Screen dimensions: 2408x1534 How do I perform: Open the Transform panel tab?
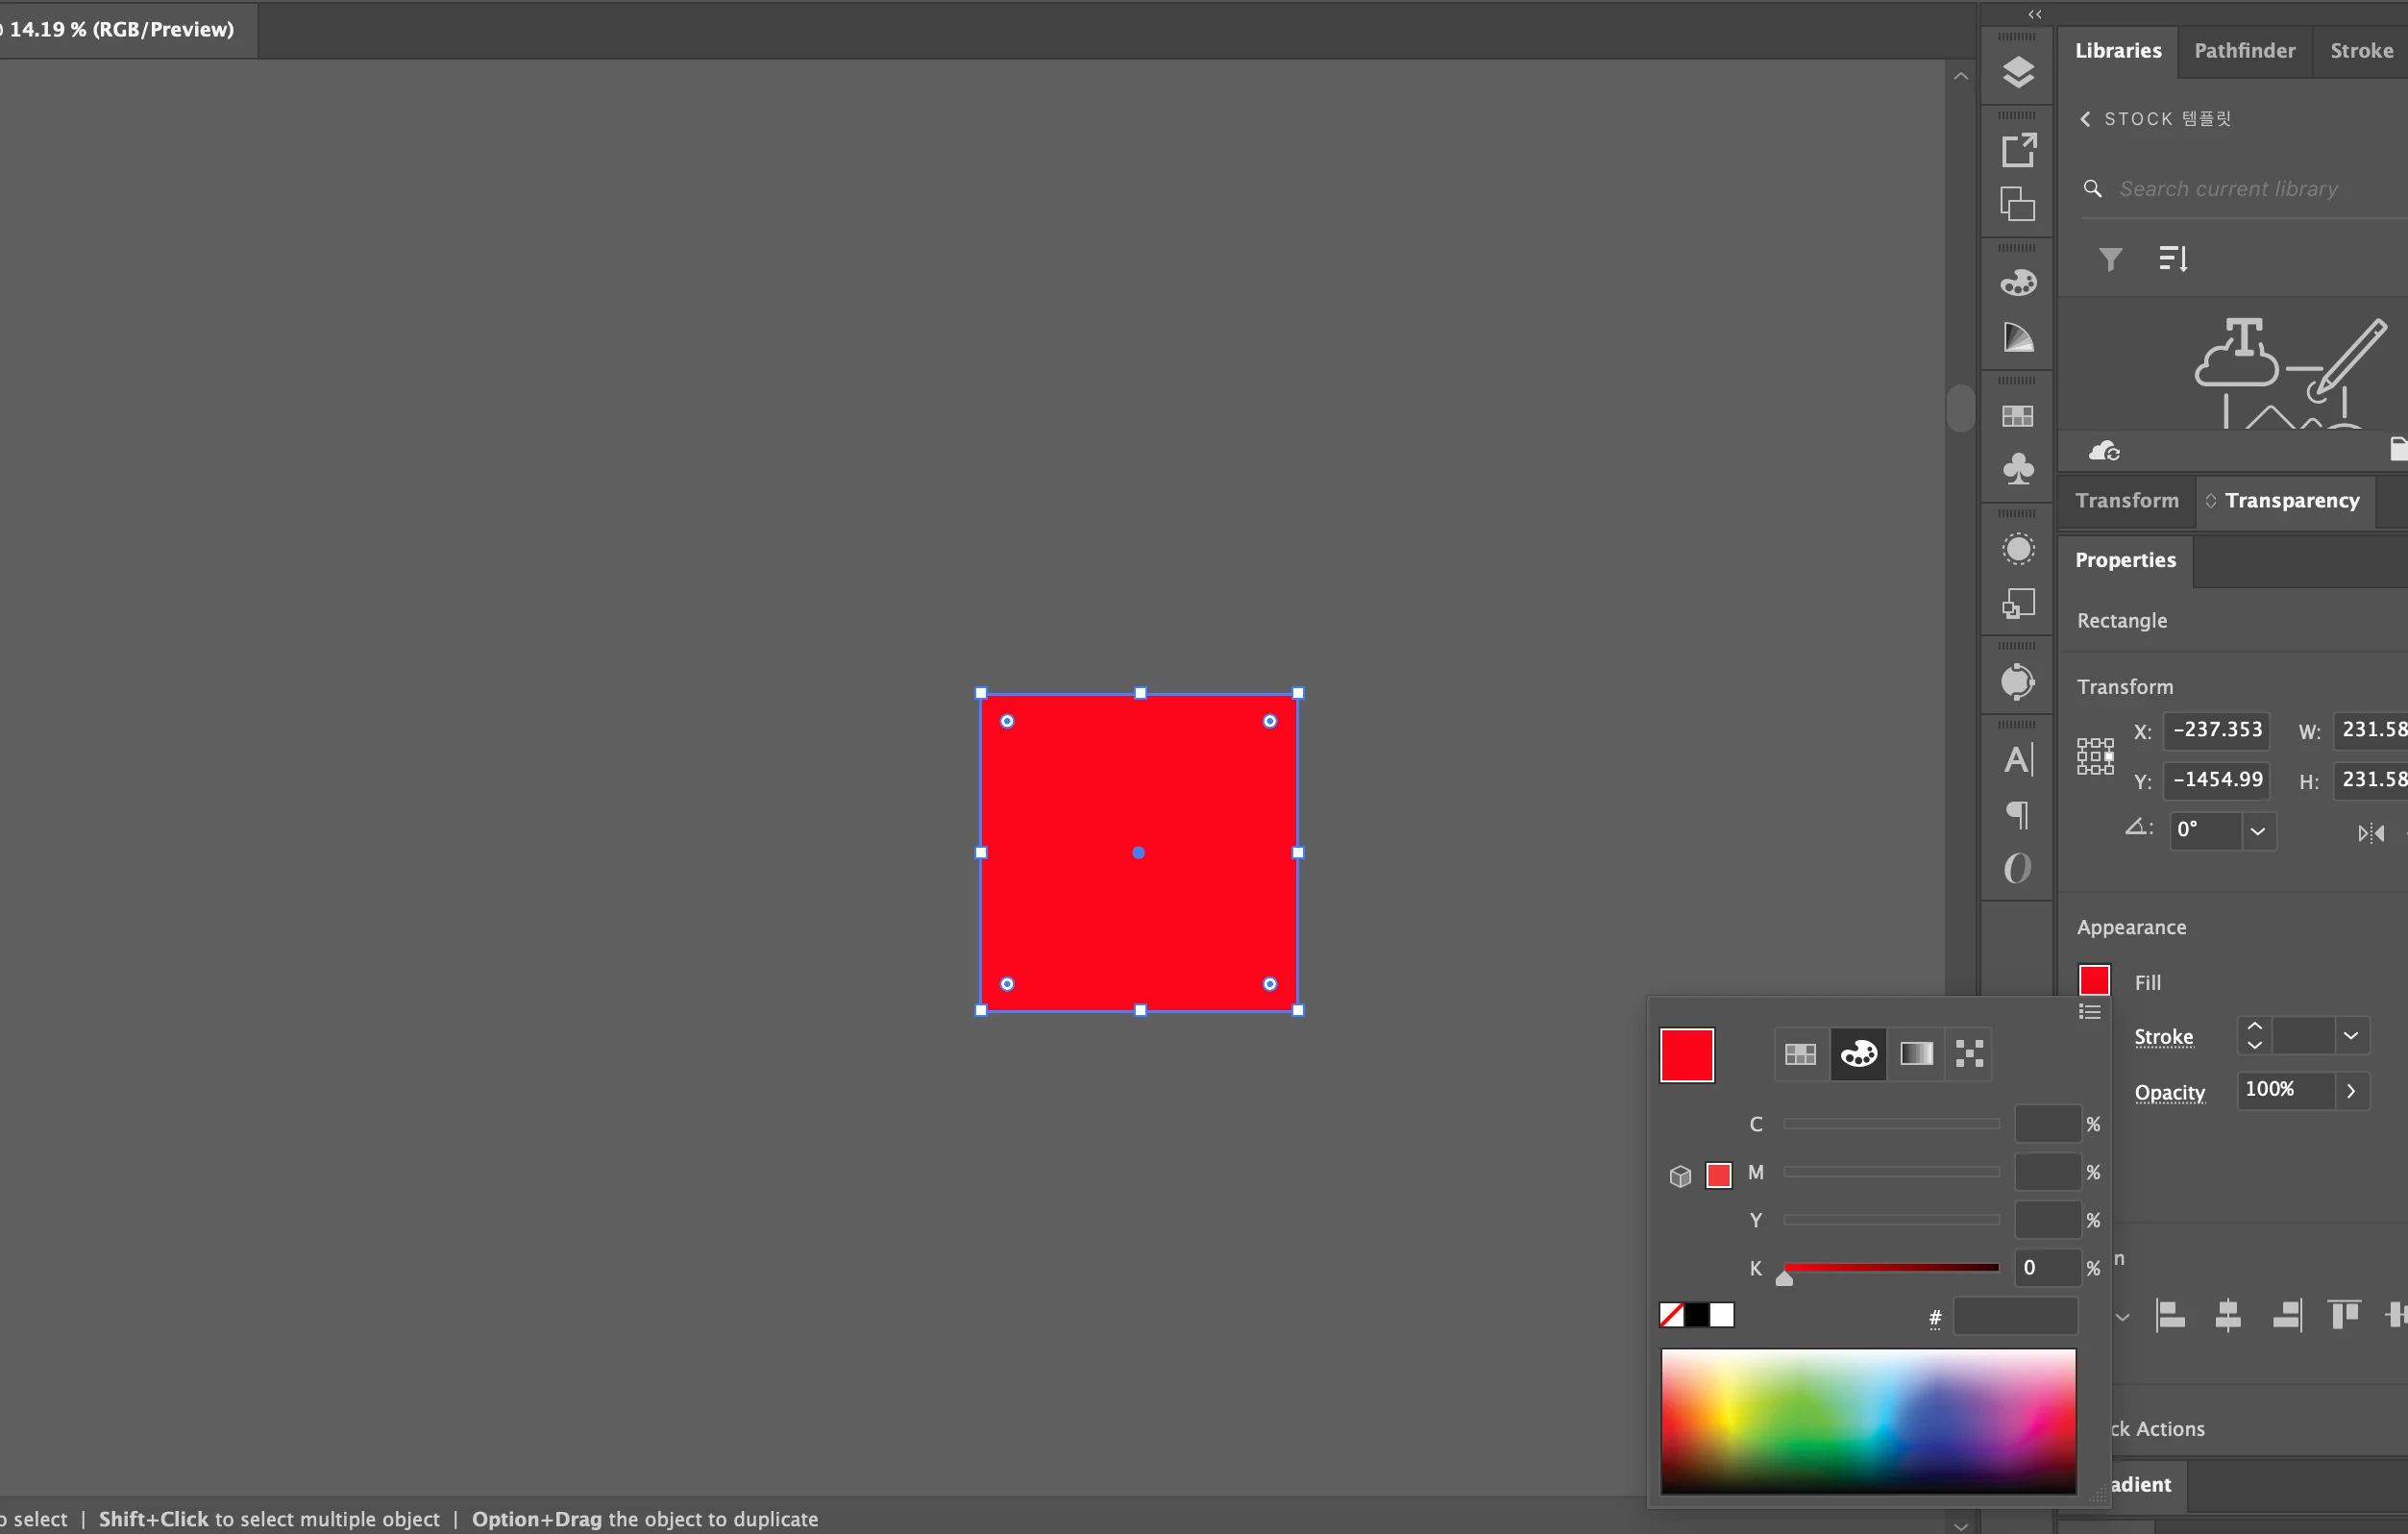(x=2126, y=501)
